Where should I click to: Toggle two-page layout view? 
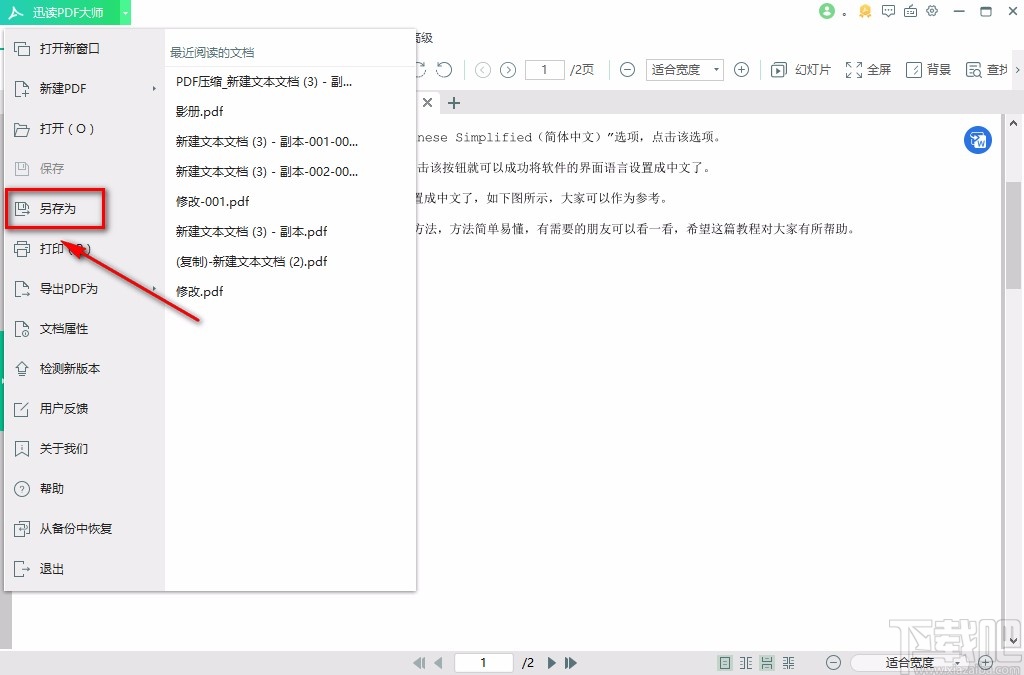tap(745, 662)
